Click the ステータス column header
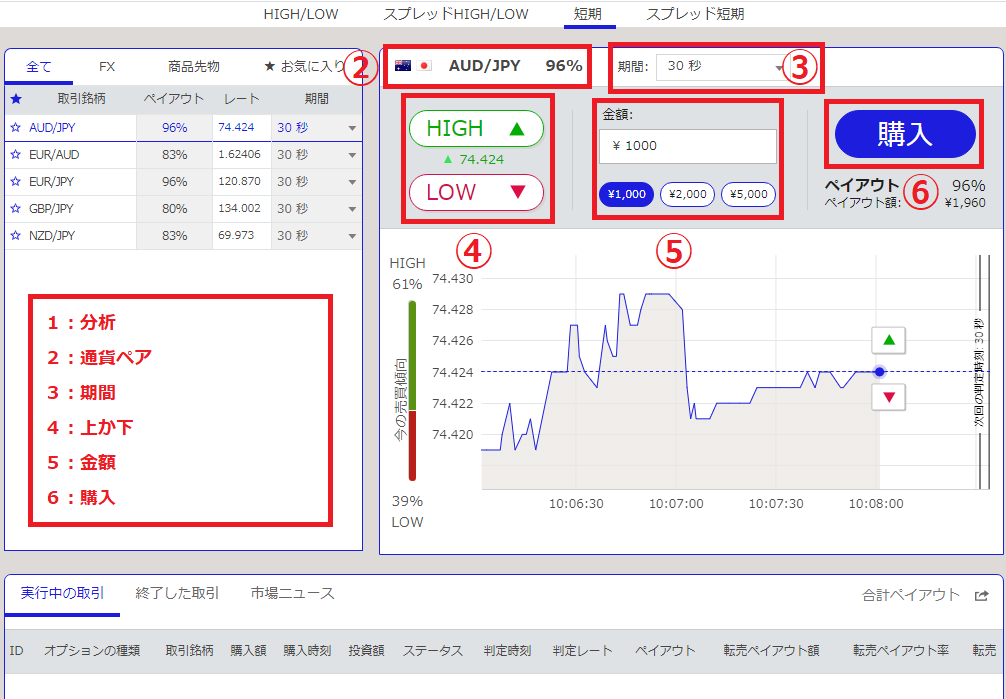Screen dimensions: 1006x699 (433, 651)
